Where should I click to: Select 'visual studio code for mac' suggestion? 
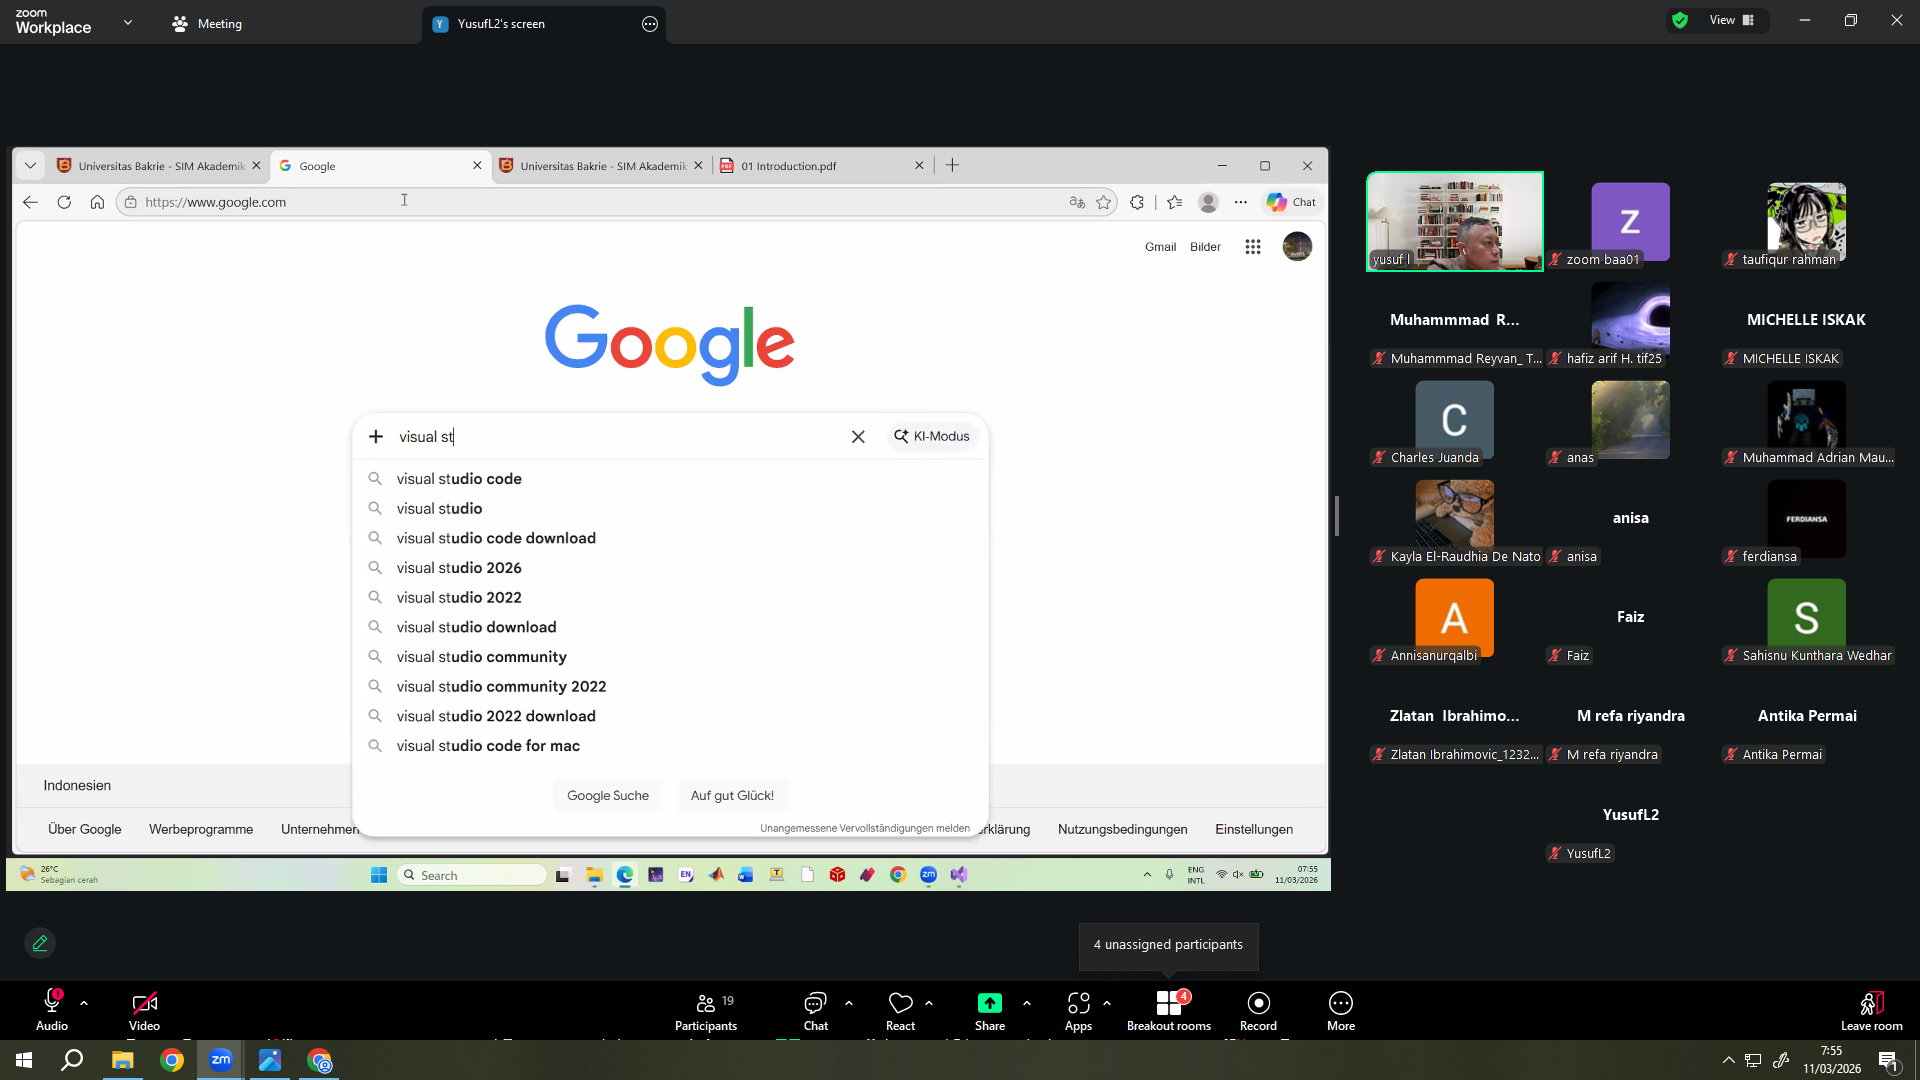[x=670, y=746]
